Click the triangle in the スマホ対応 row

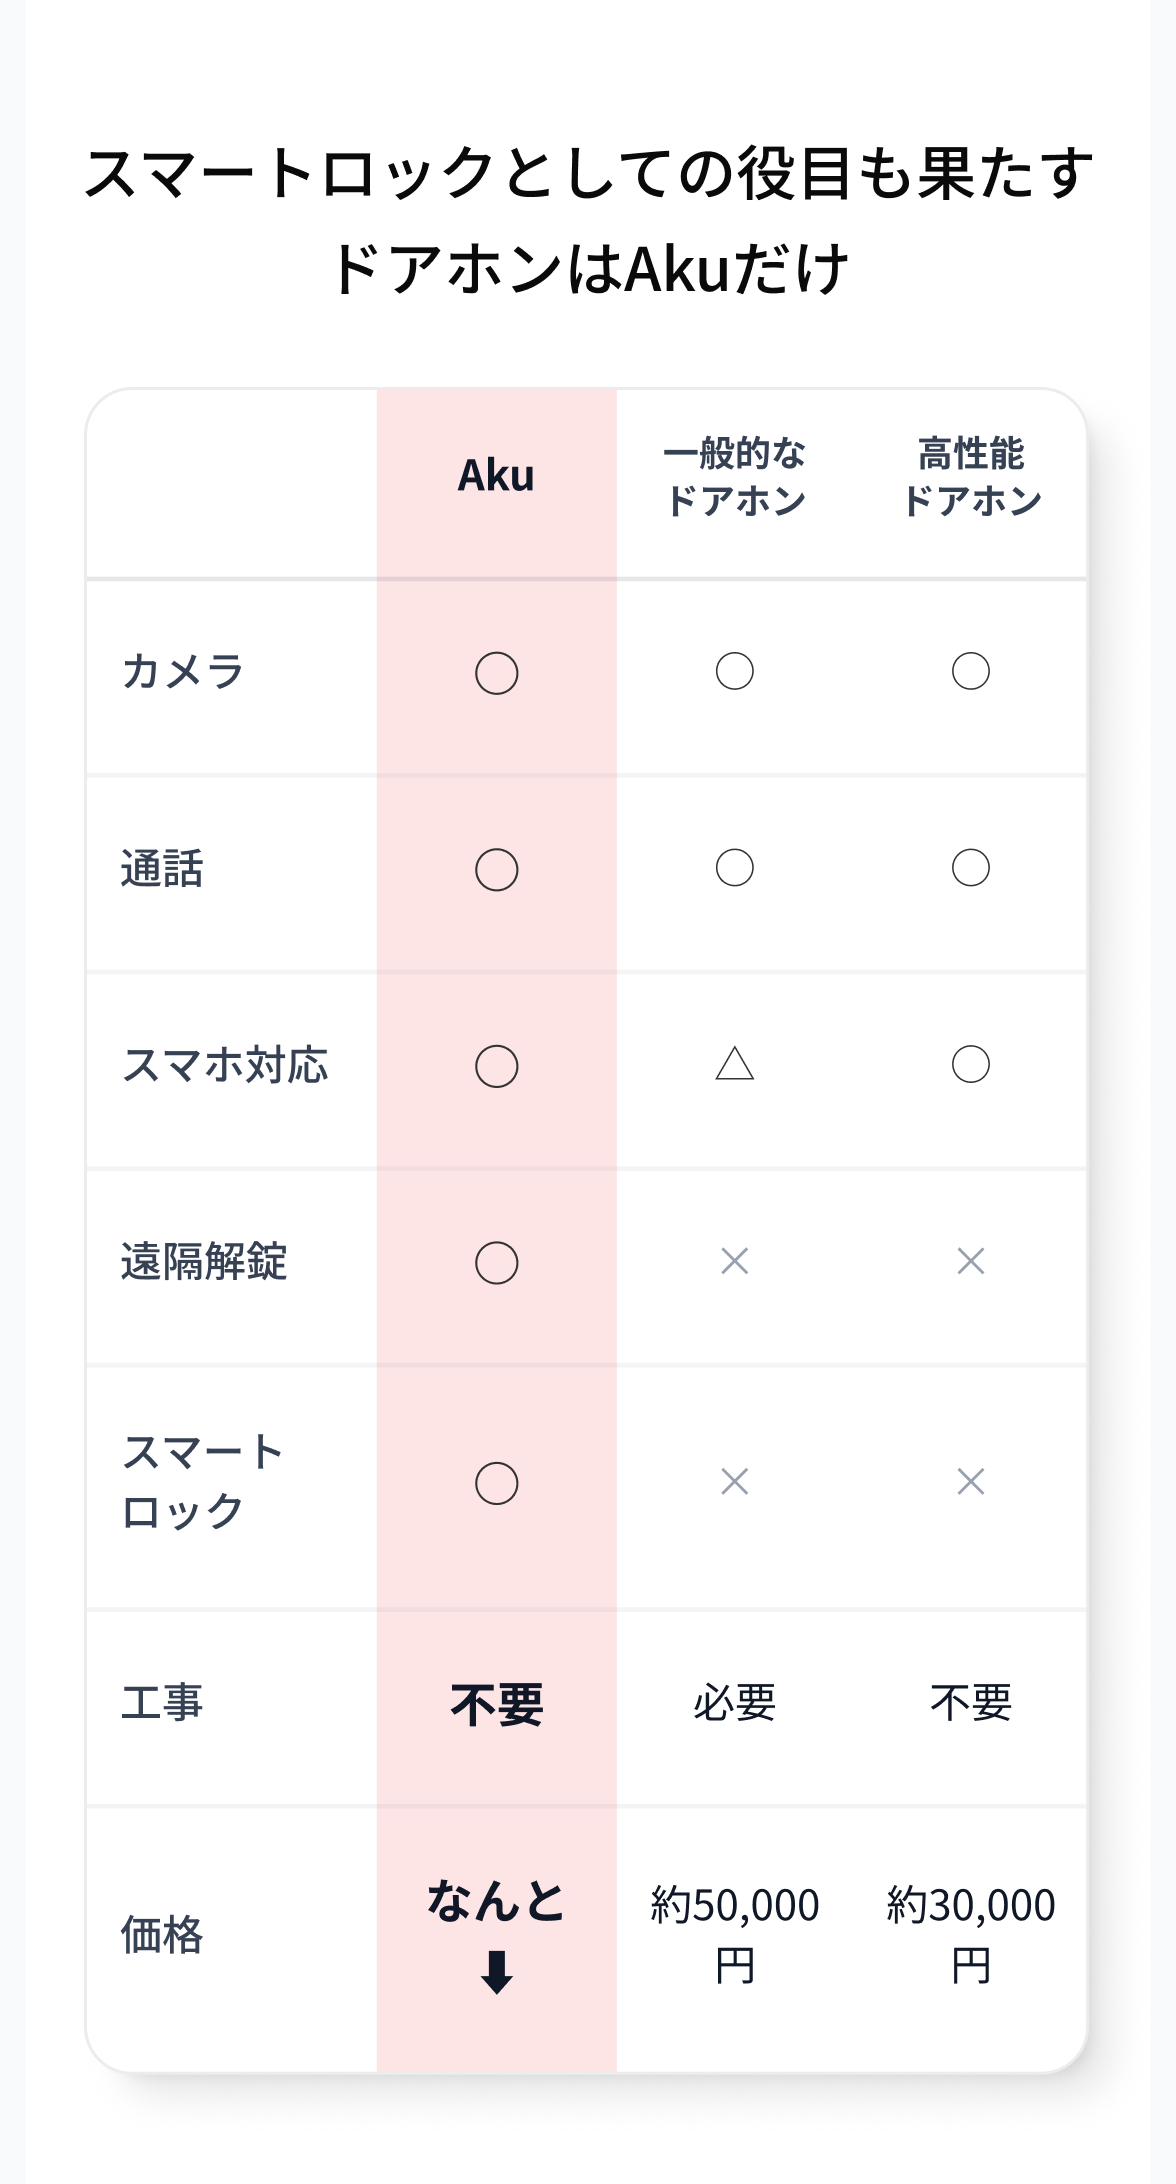tap(735, 1064)
